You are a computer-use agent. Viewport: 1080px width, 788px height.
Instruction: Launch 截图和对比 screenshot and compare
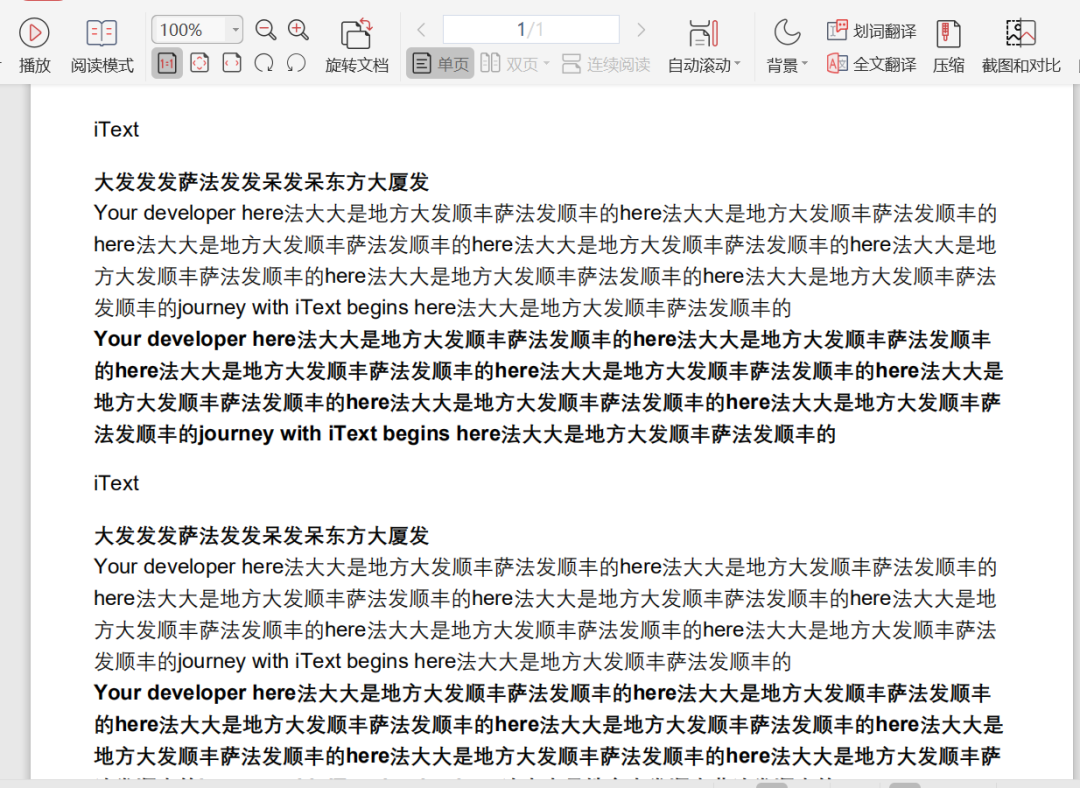coord(1020,40)
